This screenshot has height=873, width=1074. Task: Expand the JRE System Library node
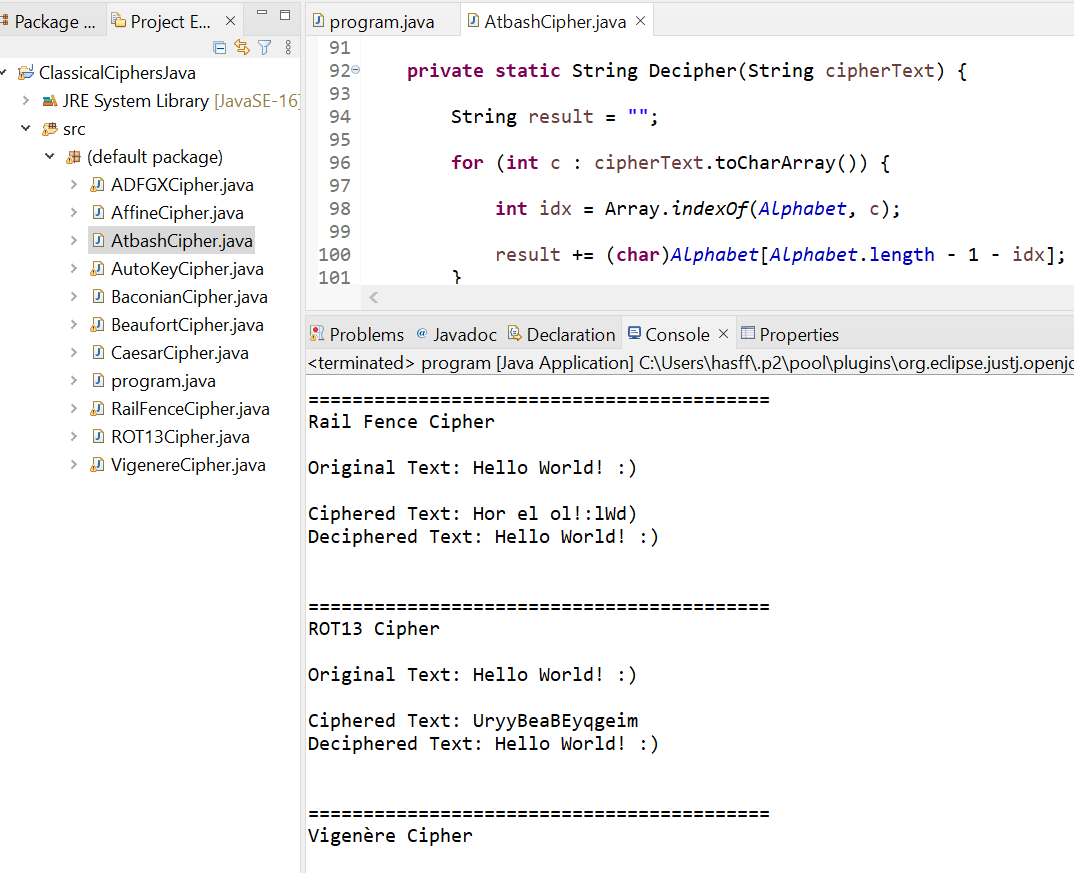pyautogui.click(x=26, y=100)
